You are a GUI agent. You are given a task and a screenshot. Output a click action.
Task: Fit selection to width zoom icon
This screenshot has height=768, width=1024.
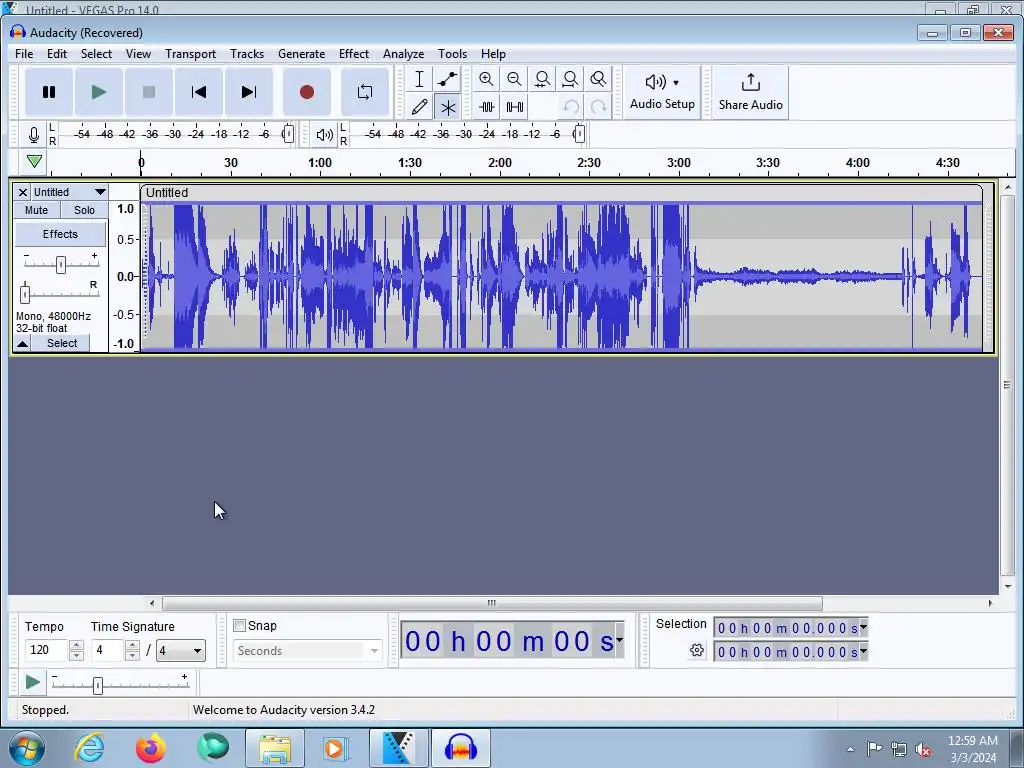(542, 80)
